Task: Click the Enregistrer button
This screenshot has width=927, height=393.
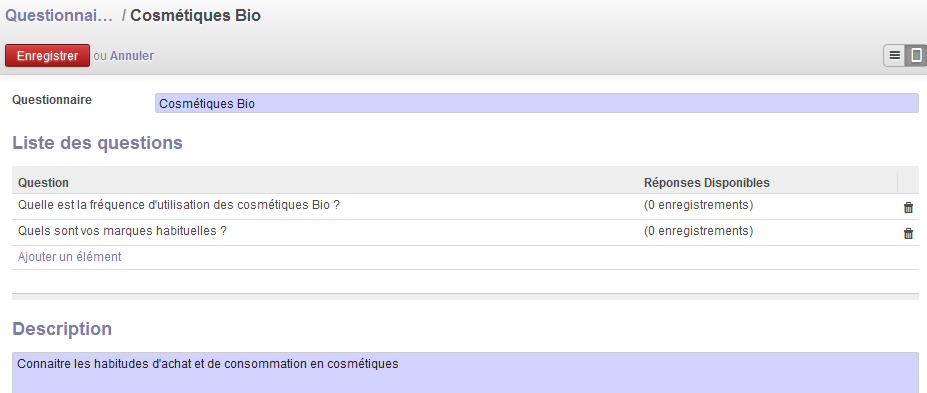Action: point(47,56)
